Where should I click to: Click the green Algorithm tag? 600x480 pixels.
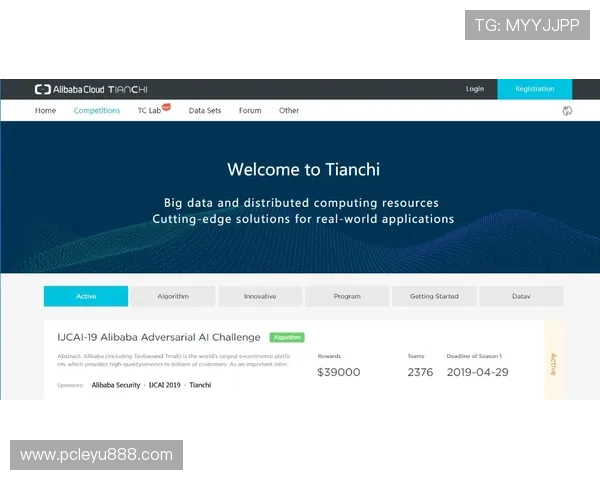[287, 338]
